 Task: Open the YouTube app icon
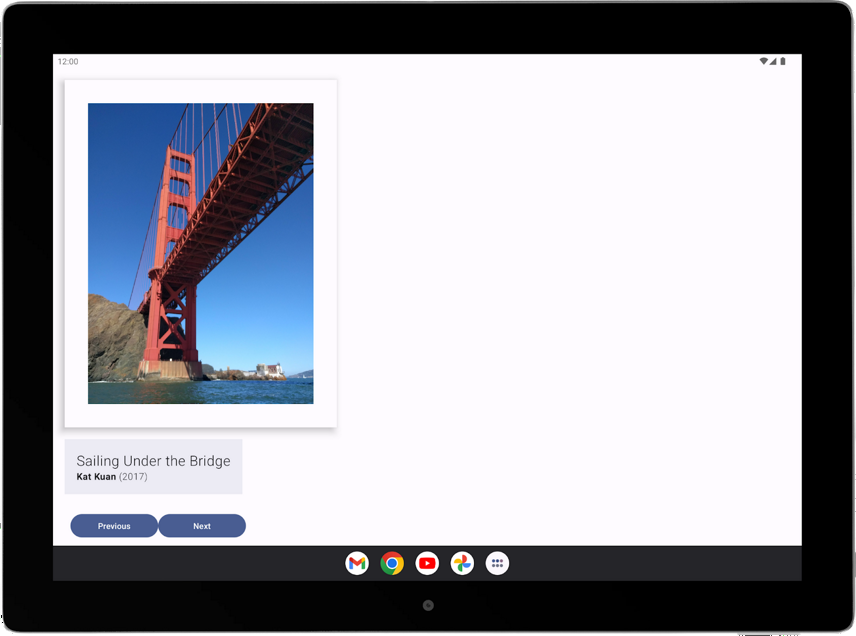[427, 563]
